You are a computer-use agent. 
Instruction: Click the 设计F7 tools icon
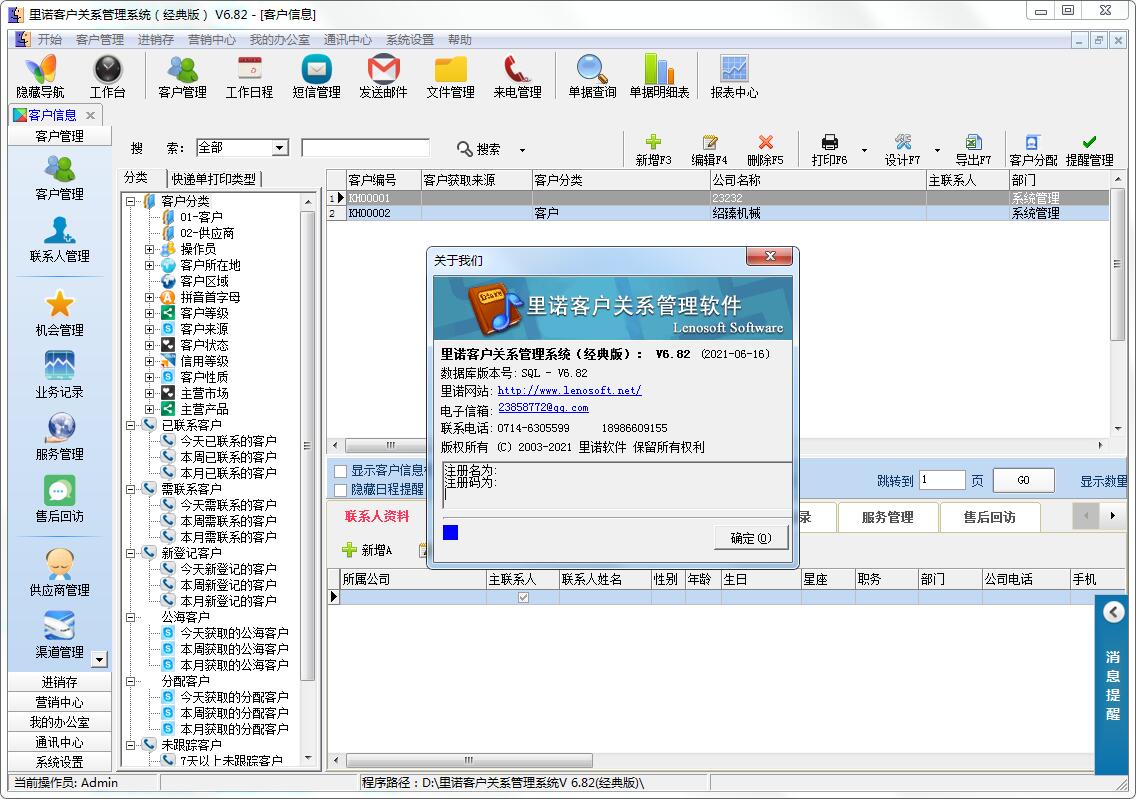(x=902, y=150)
